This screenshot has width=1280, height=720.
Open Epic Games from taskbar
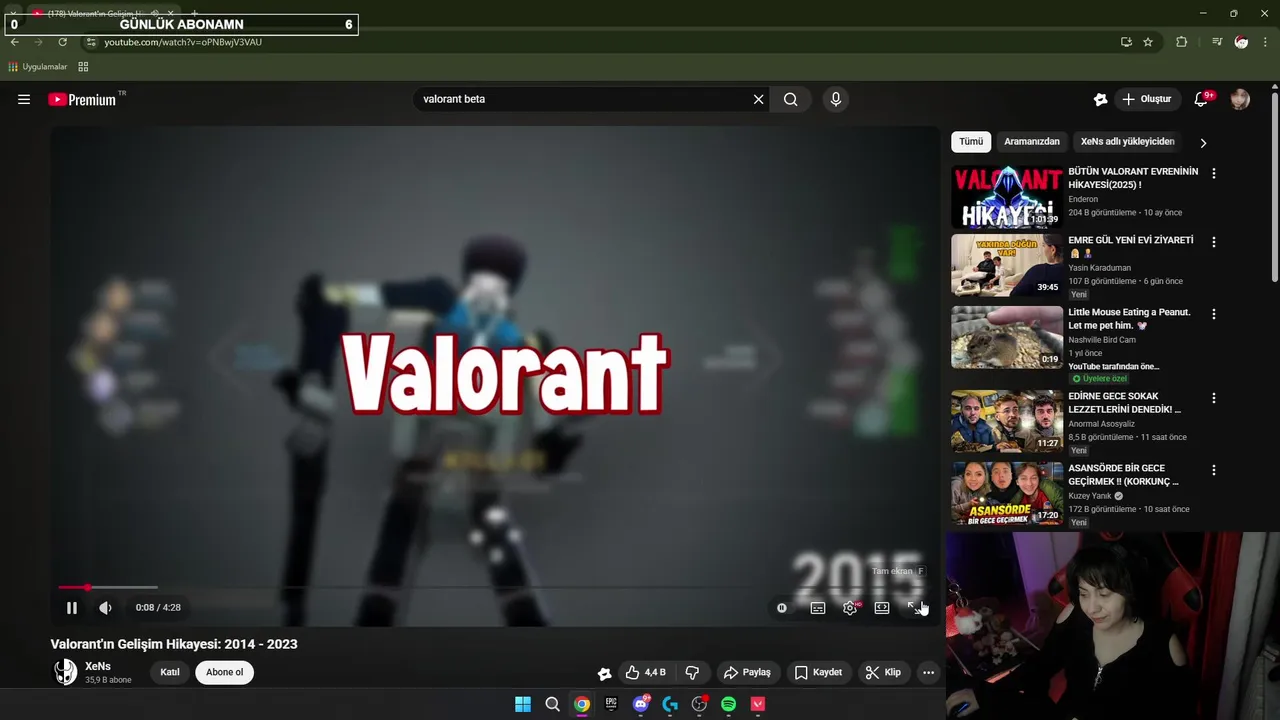[x=611, y=704]
